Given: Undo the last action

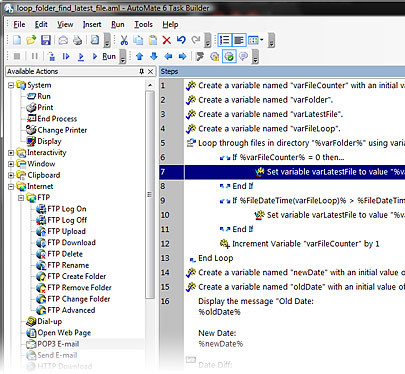Looking at the screenshot, I should tap(181, 40).
